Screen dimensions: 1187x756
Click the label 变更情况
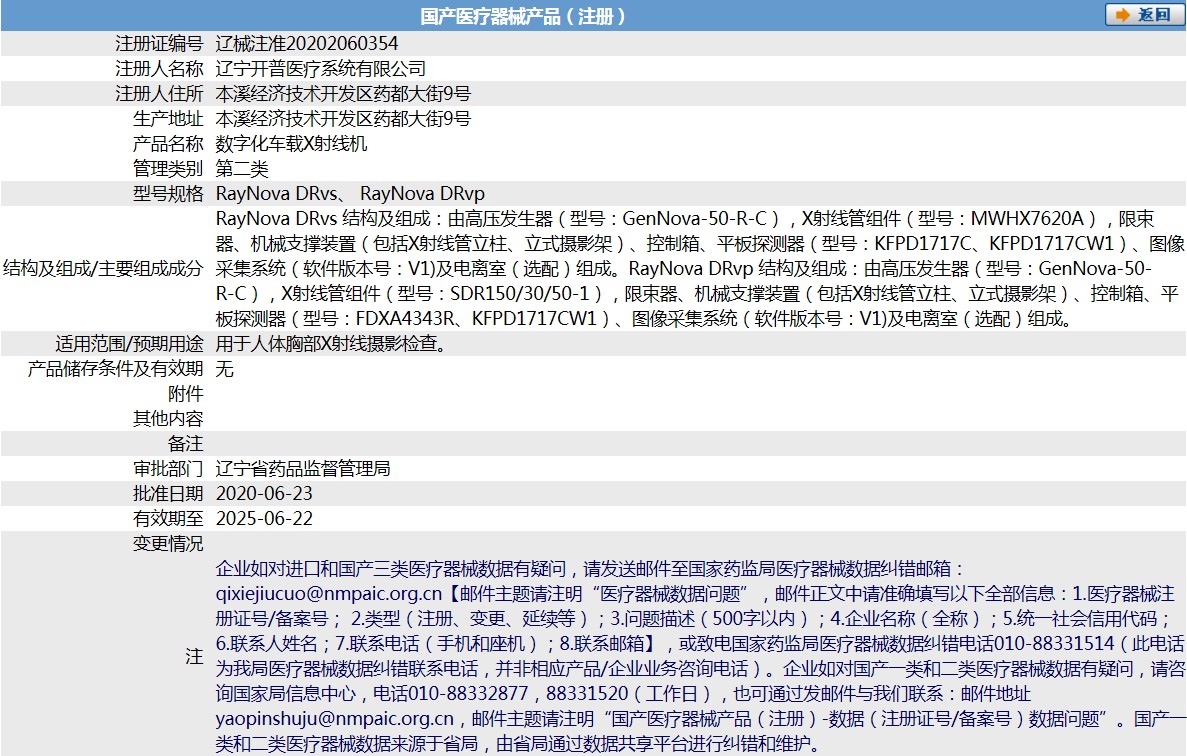(x=168, y=543)
